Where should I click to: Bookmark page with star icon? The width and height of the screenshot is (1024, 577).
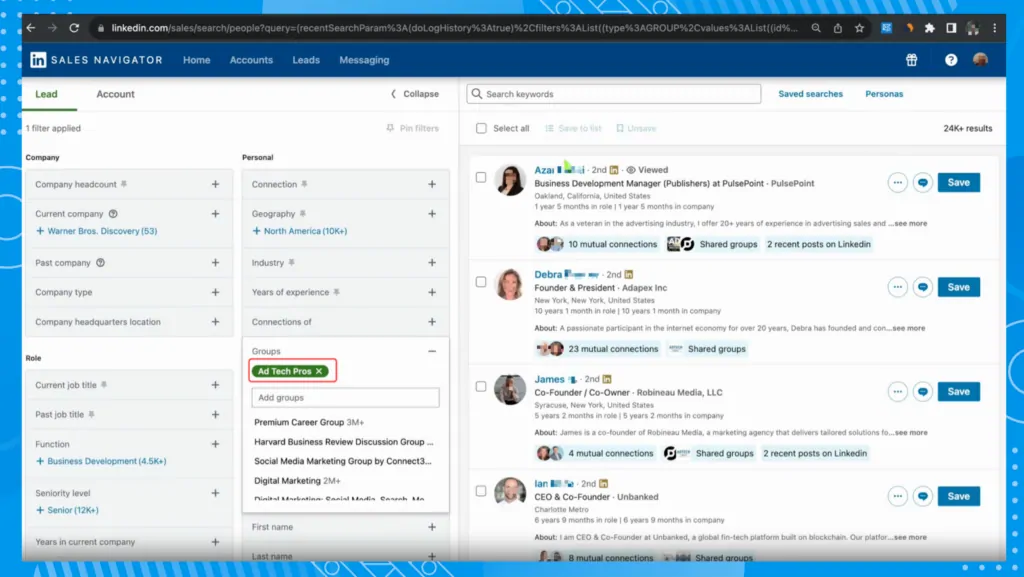tap(859, 28)
